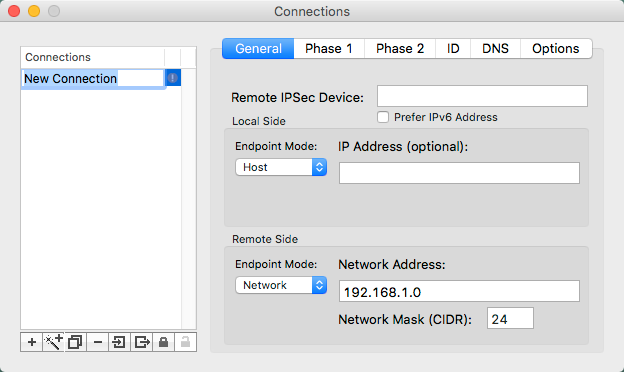Click the Remote IPSec Device field
The image size is (624, 372).
tap(482, 96)
